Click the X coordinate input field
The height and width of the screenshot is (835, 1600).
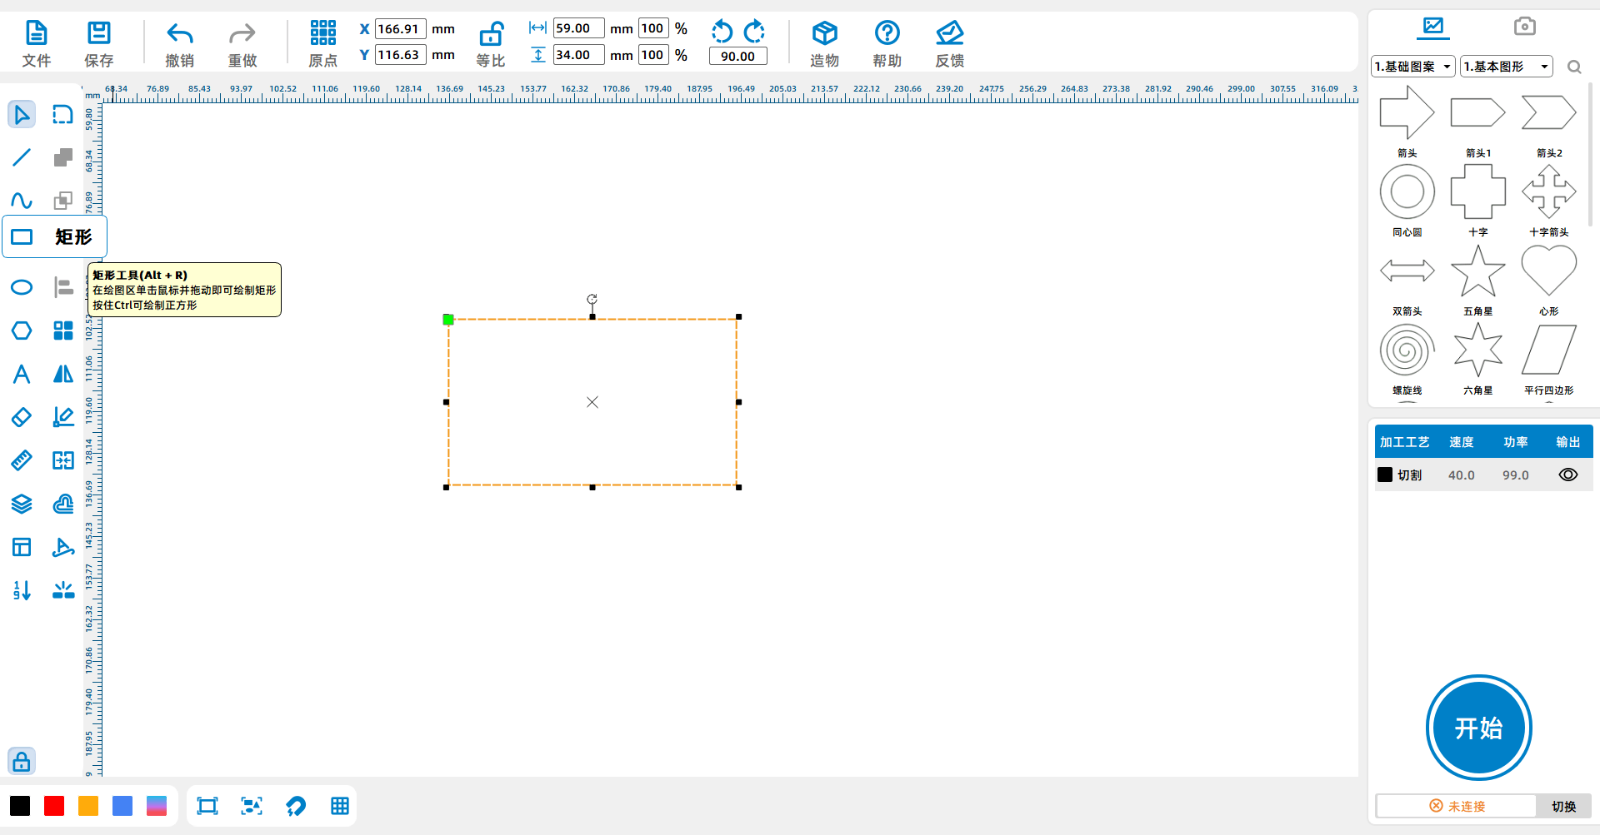coord(400,29)
